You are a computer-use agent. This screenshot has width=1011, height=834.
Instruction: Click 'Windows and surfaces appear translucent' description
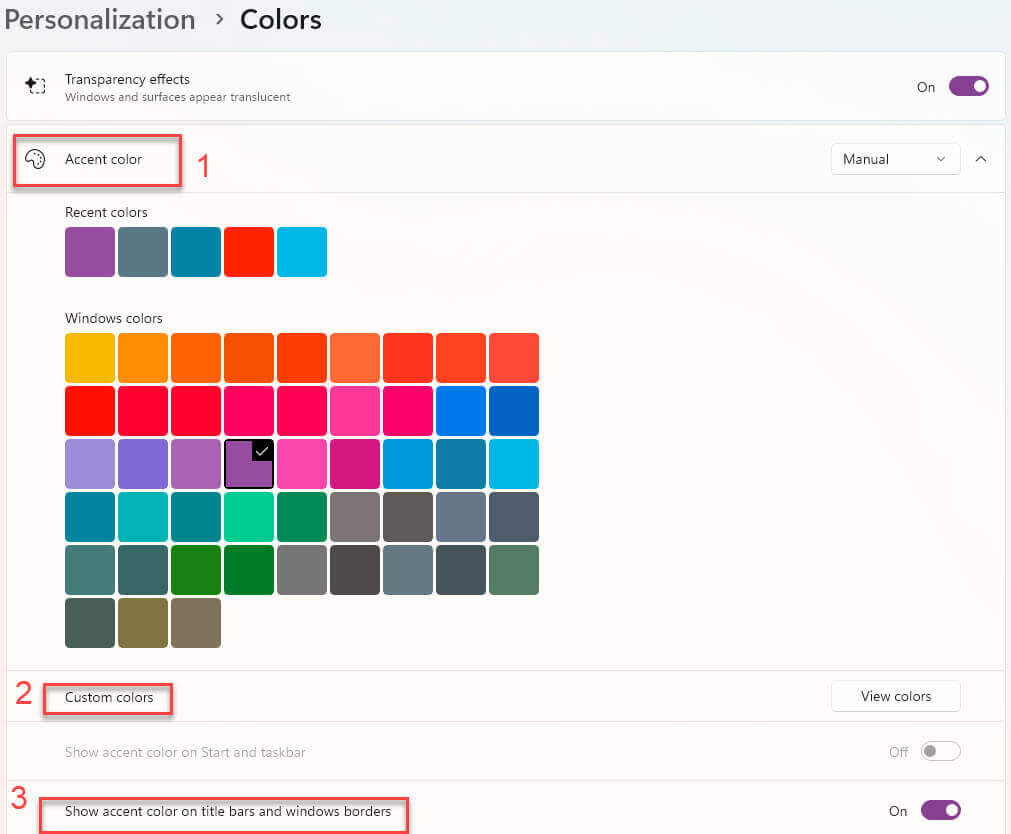point(177,97)
